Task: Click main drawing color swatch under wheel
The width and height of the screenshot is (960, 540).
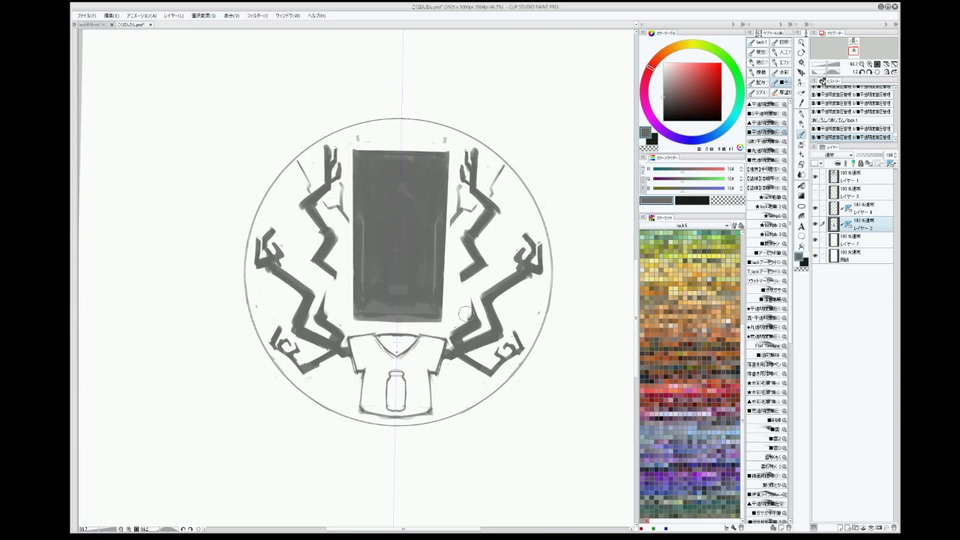Action: click(x=645, y=133)
